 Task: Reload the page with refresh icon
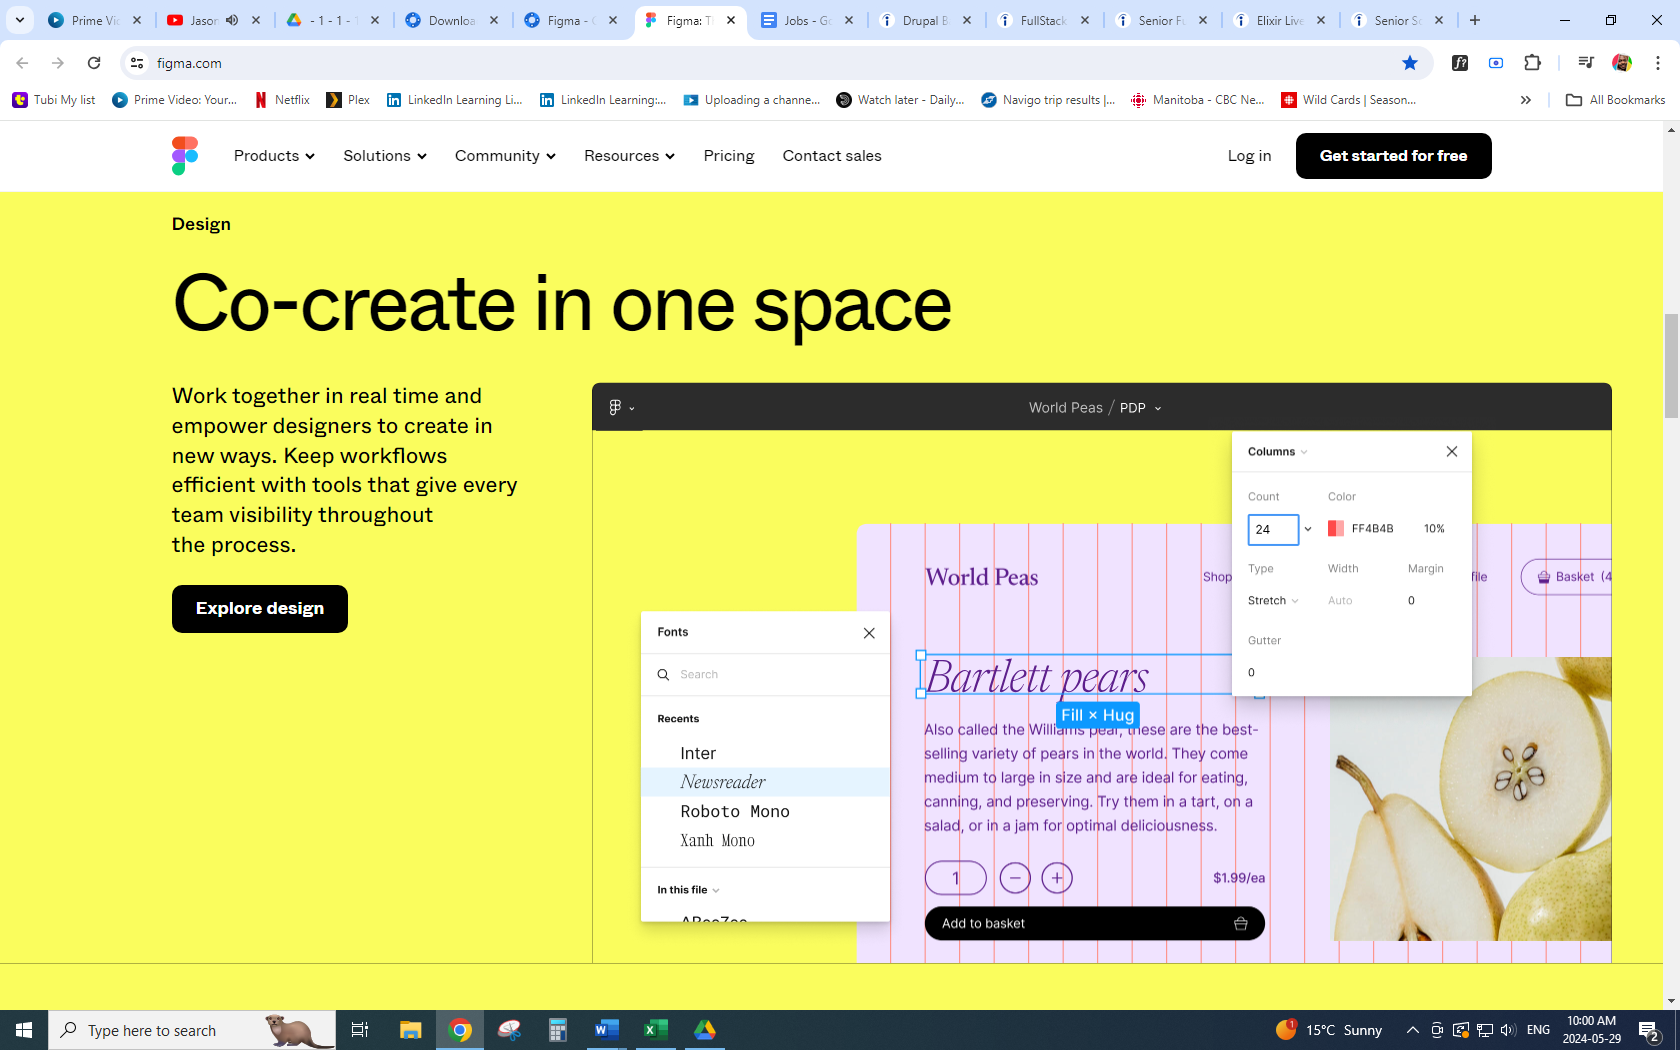pyautogui.click(x=94, y=63)
